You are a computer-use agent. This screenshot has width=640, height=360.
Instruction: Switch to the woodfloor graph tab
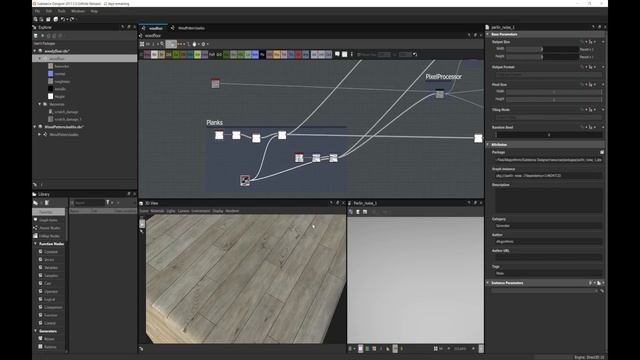[x=153, y=28]
